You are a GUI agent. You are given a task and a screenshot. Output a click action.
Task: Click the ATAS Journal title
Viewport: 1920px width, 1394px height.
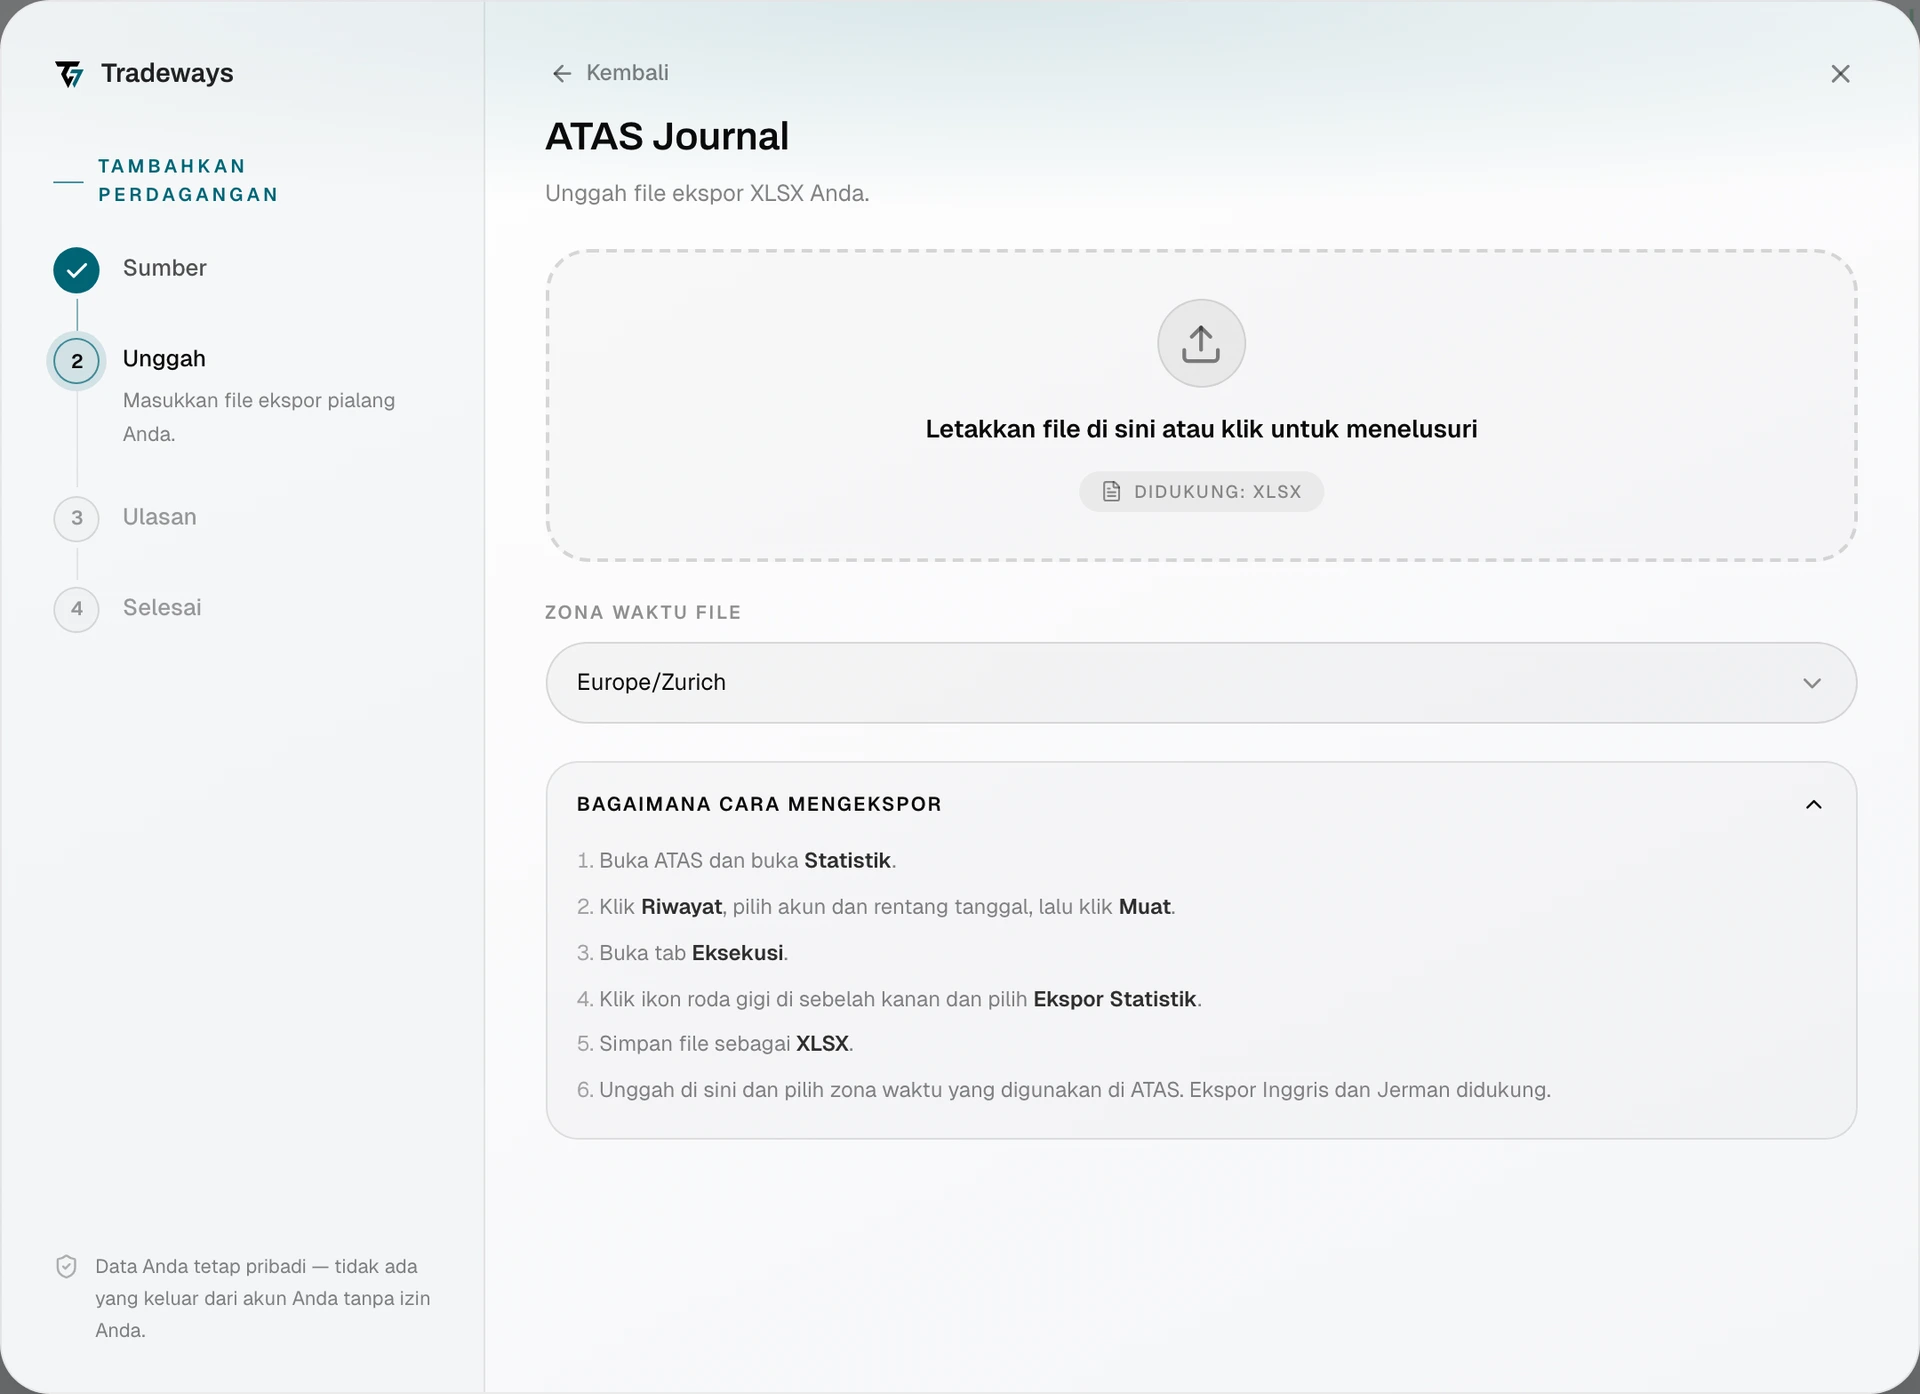click(x=667, y=137)
